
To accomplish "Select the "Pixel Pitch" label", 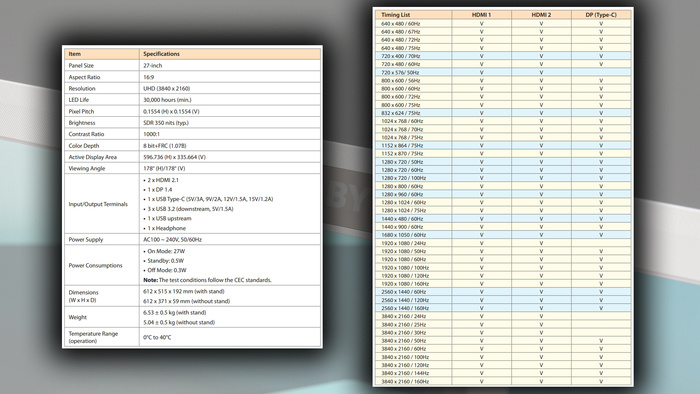I will coord(81,112).
